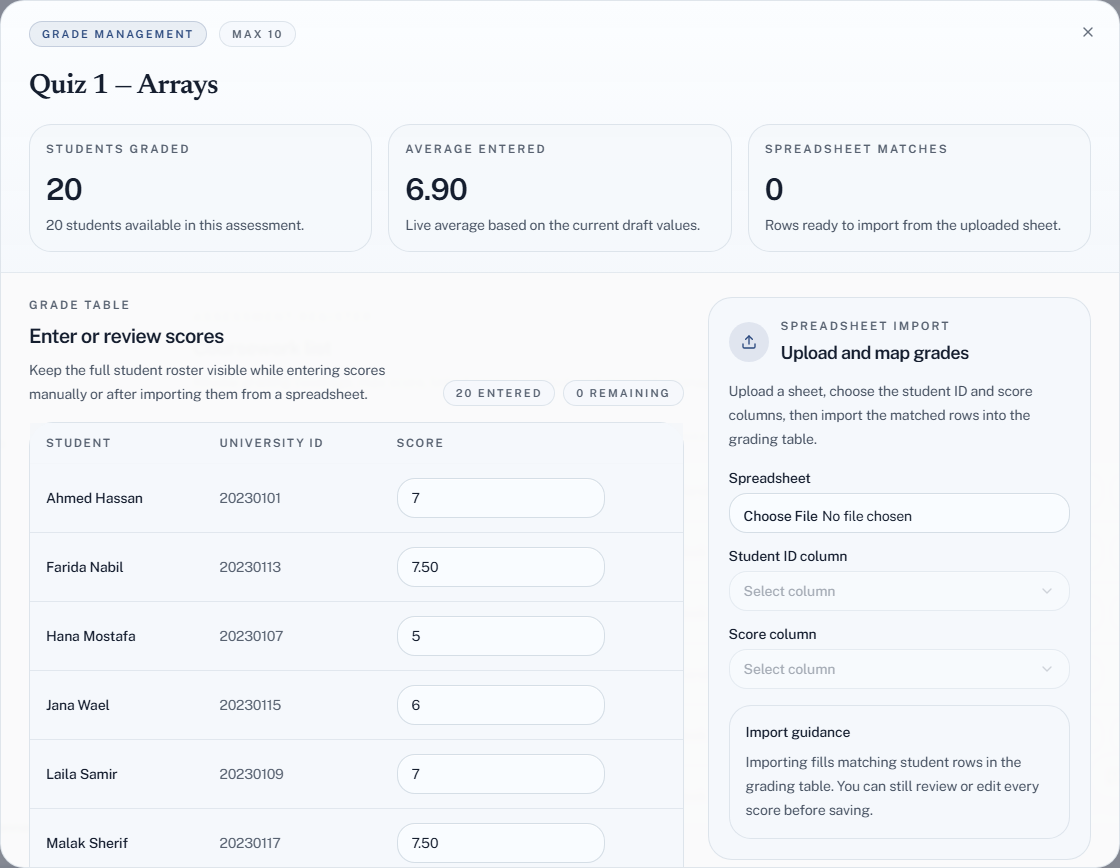The width and height of the screenshot is (1120, 868).
Task: Select the Jana Wael student name
Action: (x=78, y=705)
